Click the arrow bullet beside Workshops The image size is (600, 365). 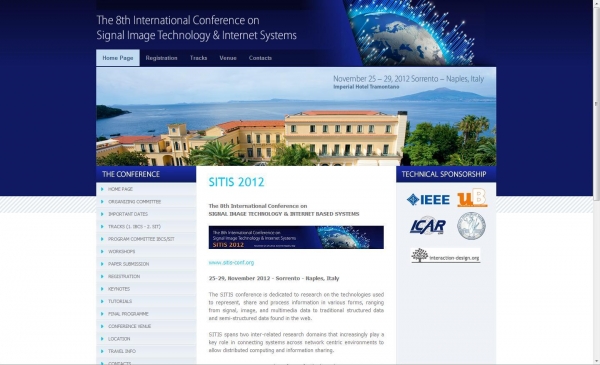102,251
